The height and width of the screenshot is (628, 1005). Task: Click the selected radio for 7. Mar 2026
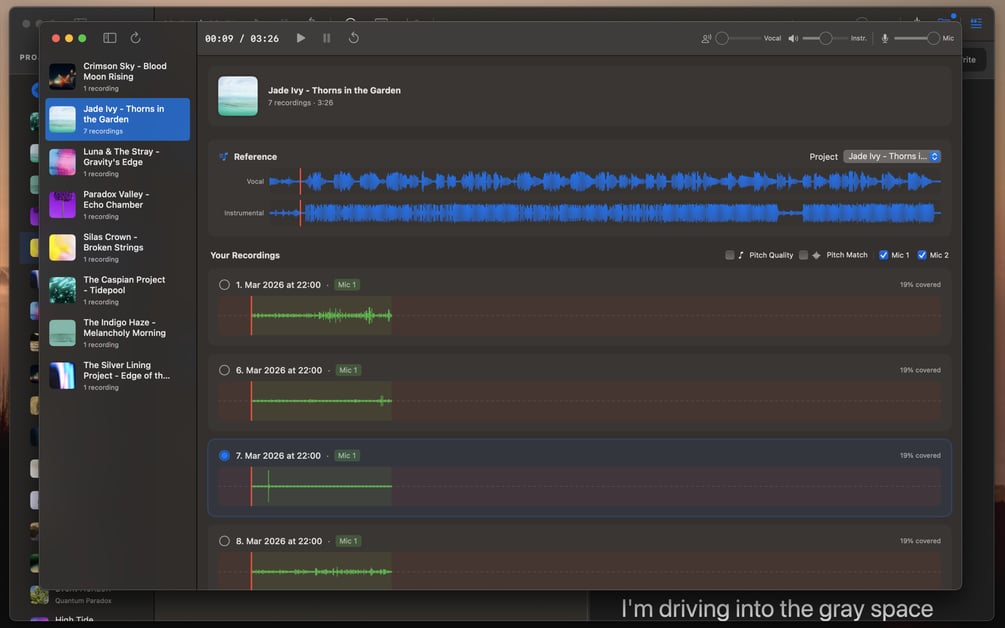[224, 456]
